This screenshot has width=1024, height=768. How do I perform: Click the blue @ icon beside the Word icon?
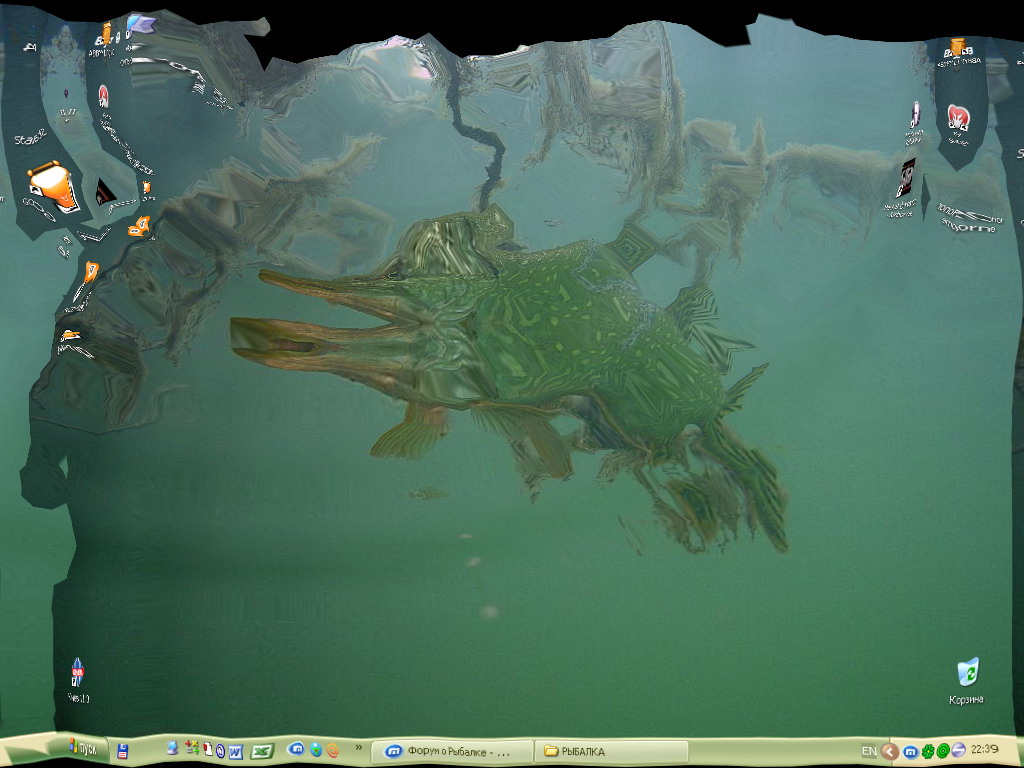click(x=220, y=750)
